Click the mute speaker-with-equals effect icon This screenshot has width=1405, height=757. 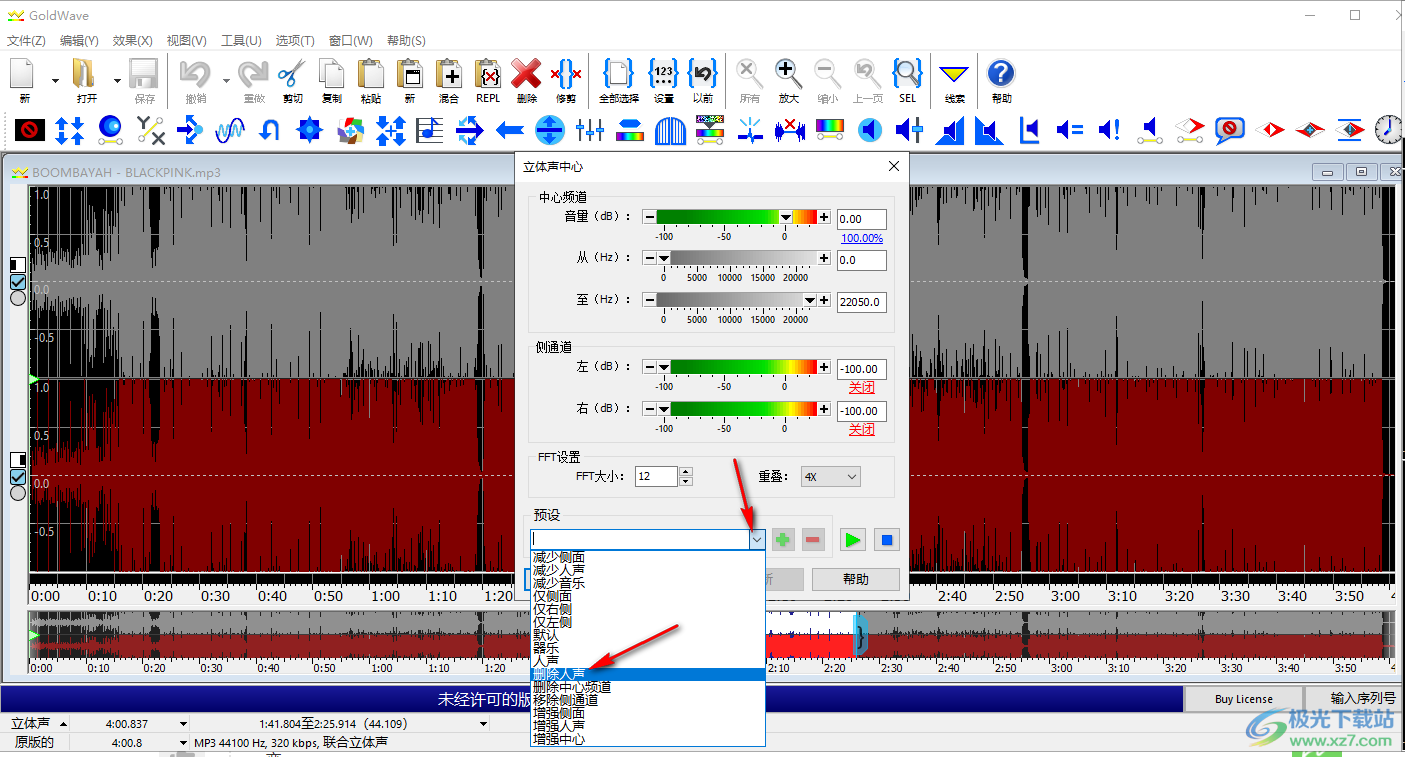[1070, 130]
